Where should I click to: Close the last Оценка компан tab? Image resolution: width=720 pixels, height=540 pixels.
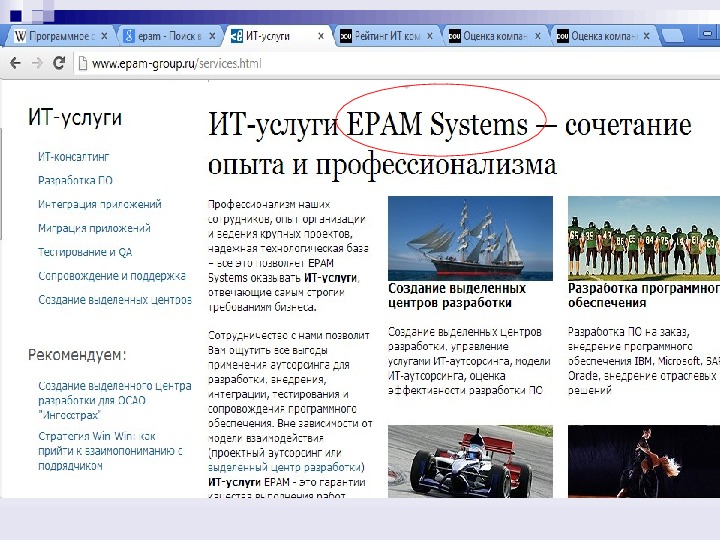[647, 36]
